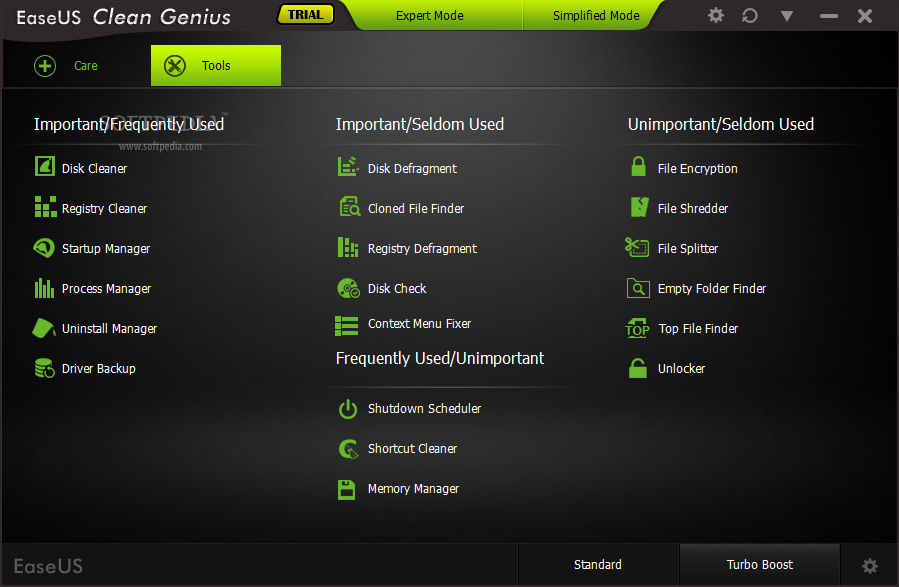The width and height of the screenshot is (899, 587).
Task: Expand the title bar dropdown arrow menu
Action: click(787, 16)
